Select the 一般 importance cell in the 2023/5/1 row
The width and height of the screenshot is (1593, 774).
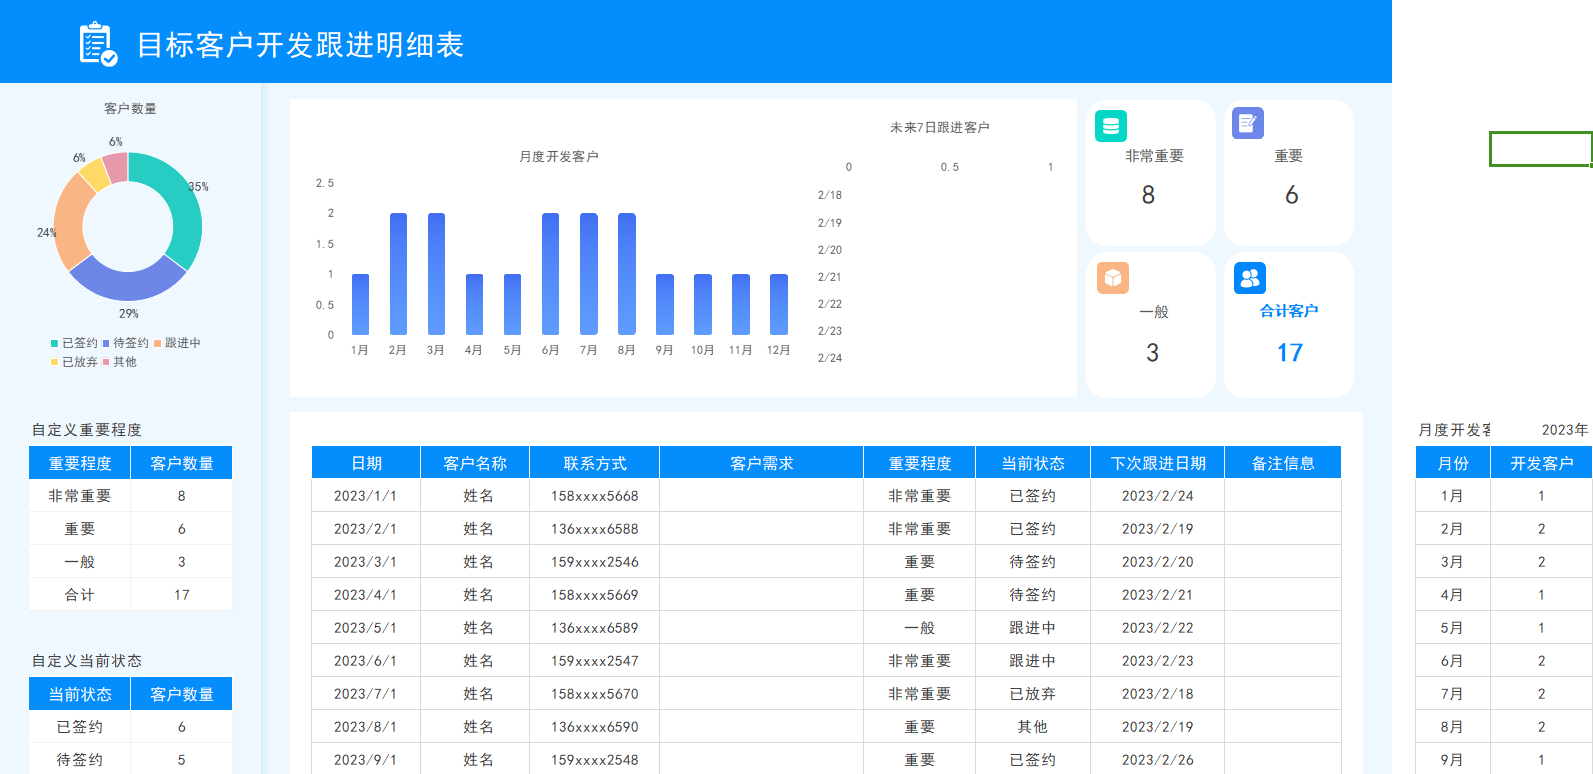pyautogui.click(x=920, y=628)
